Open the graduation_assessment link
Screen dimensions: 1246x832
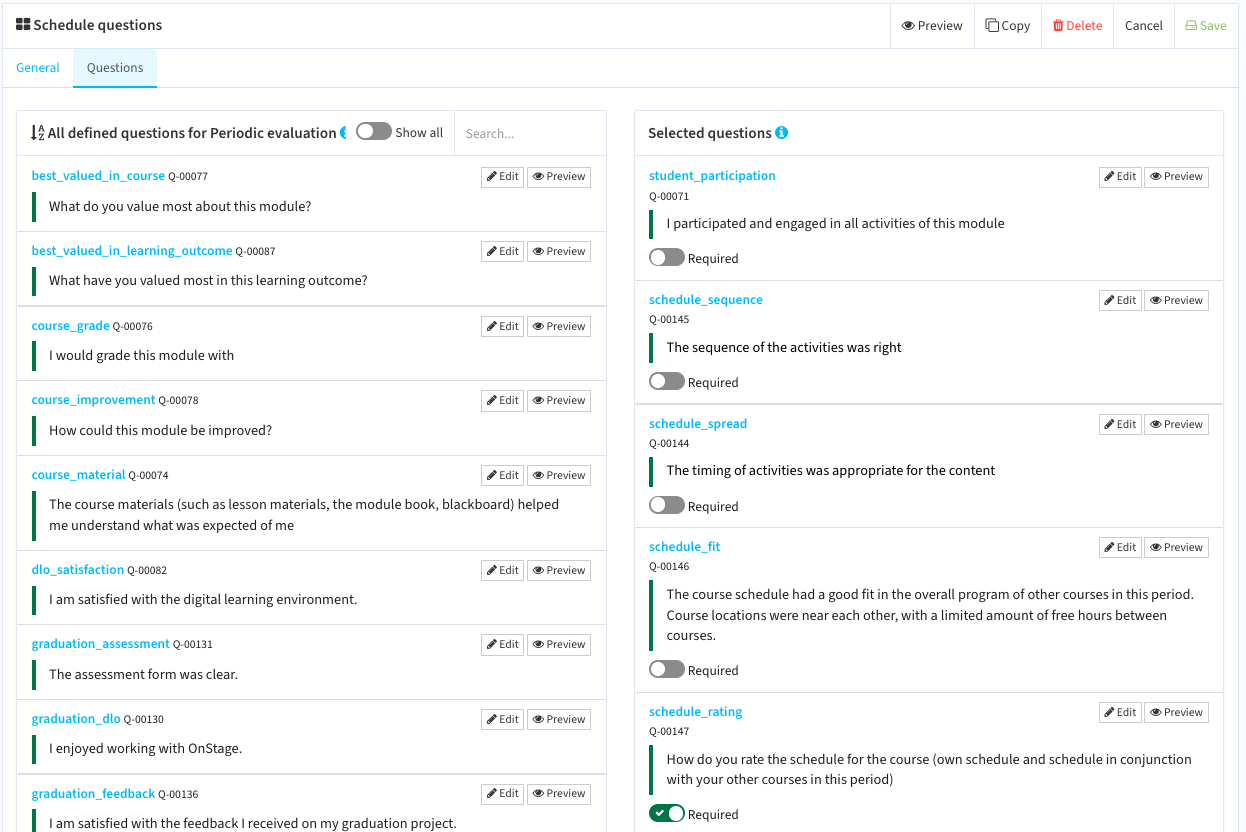click(101, 644)
